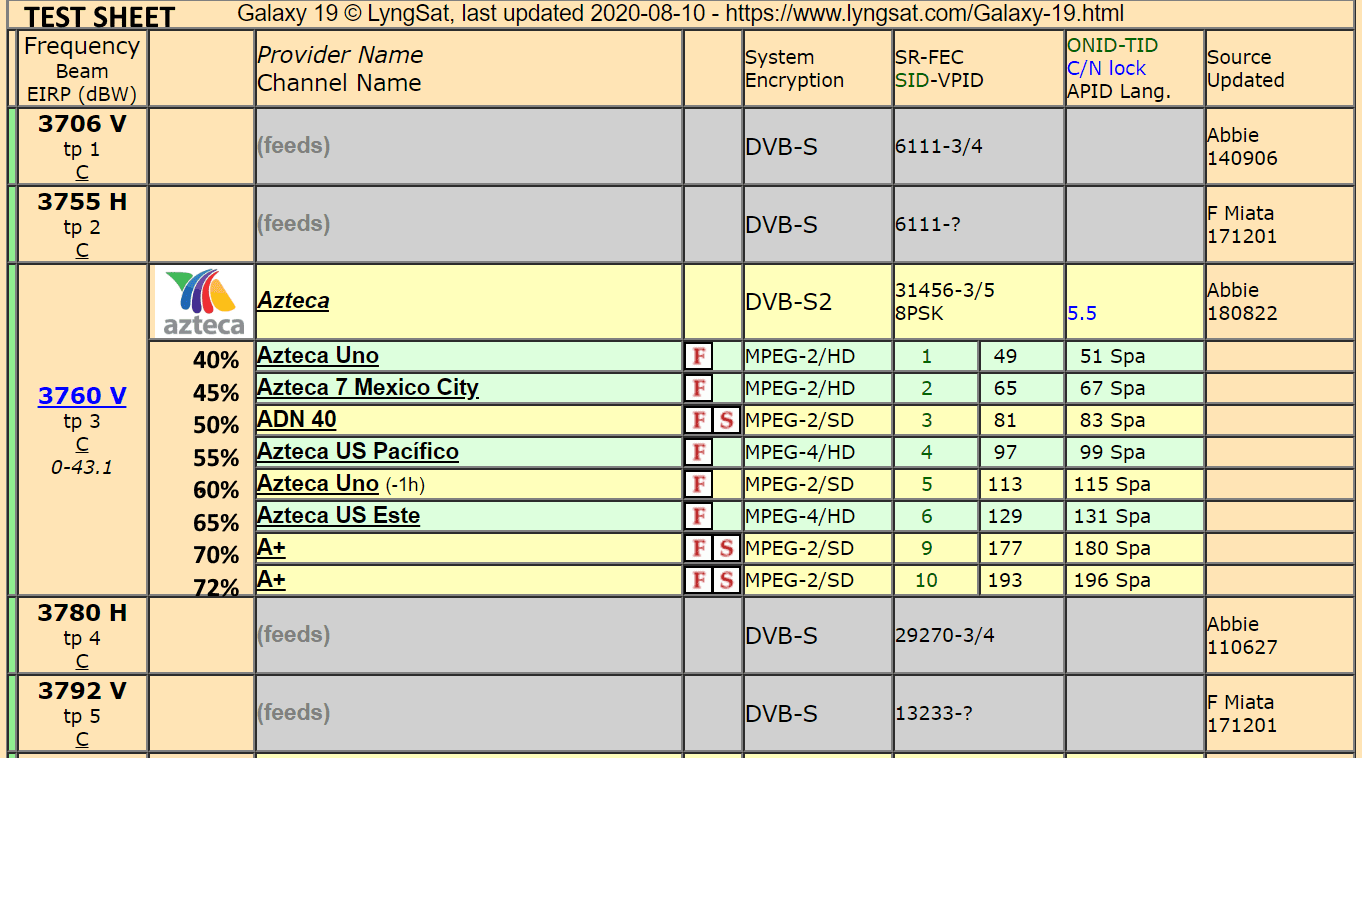Click the Source Updated column header
This screenshot has width=1362, height=900.
1279,69
